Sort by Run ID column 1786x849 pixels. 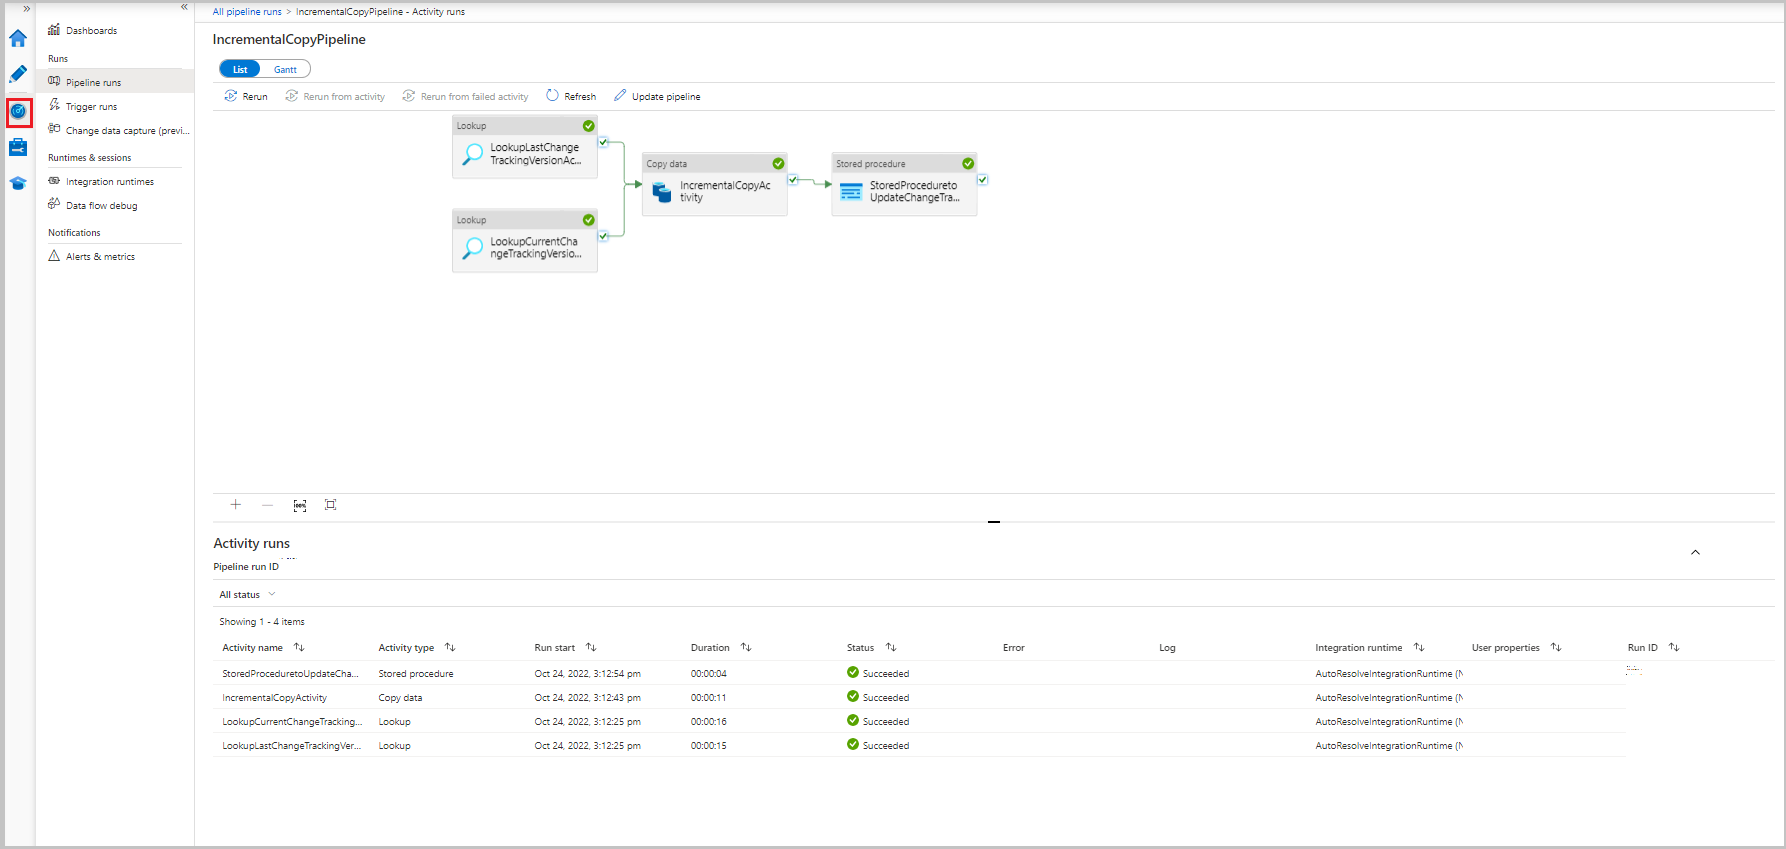[1674, 647]
